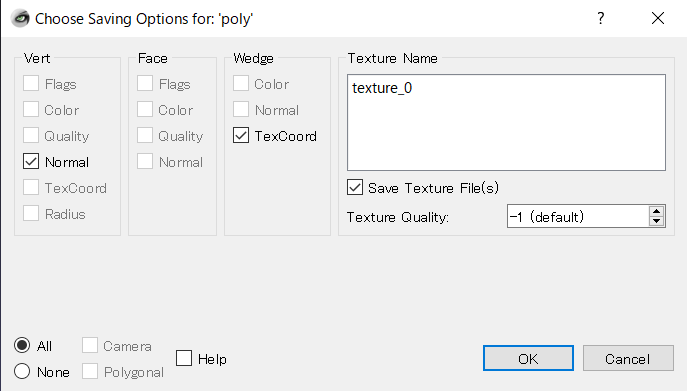Check the Polygonal checkbox
687x391 pixels.
(x=90, y=371)
